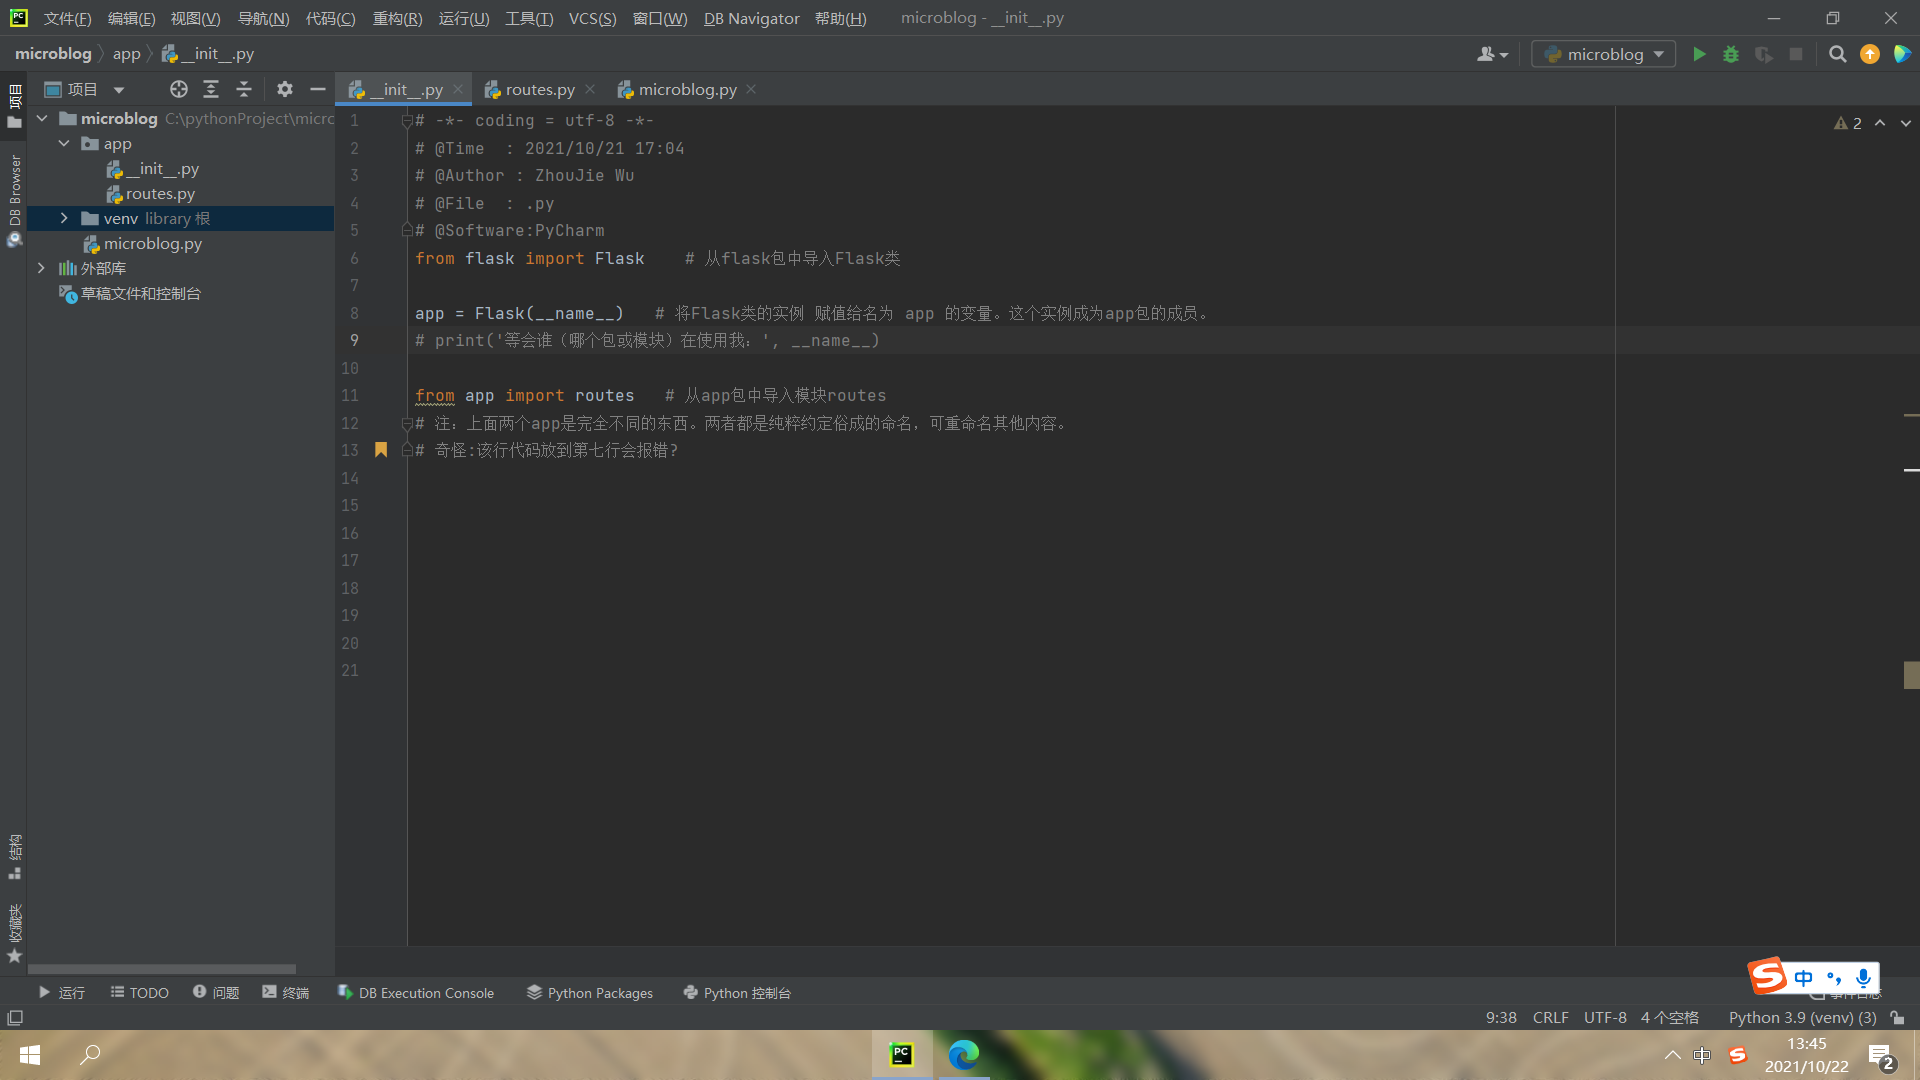Select the bookmark icon on line 13
The height and width of the screenshot is (1080, 1920).
(381, 448)
